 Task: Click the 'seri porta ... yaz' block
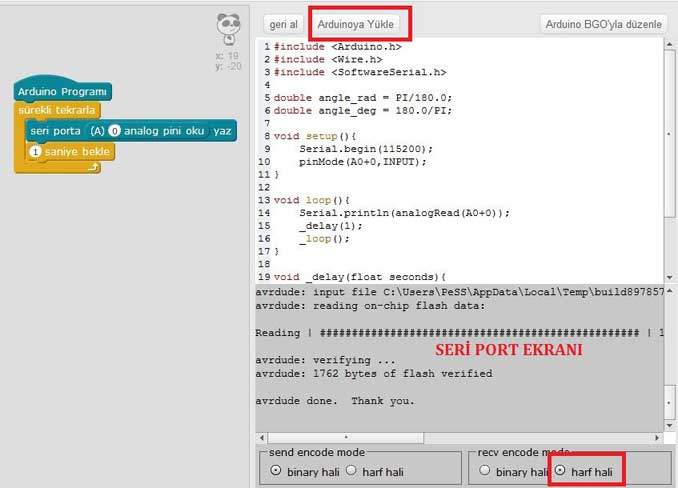point(131,131)
